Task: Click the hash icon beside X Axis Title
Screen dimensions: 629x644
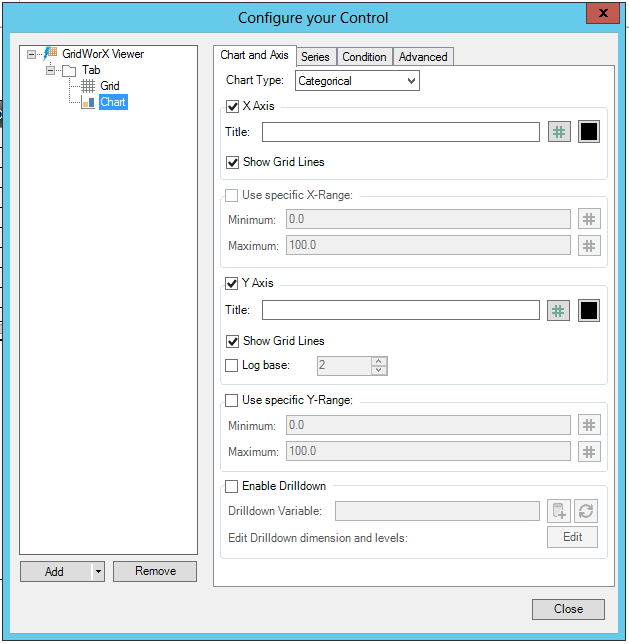Action: pyautogui.click(x=559, y=132)
